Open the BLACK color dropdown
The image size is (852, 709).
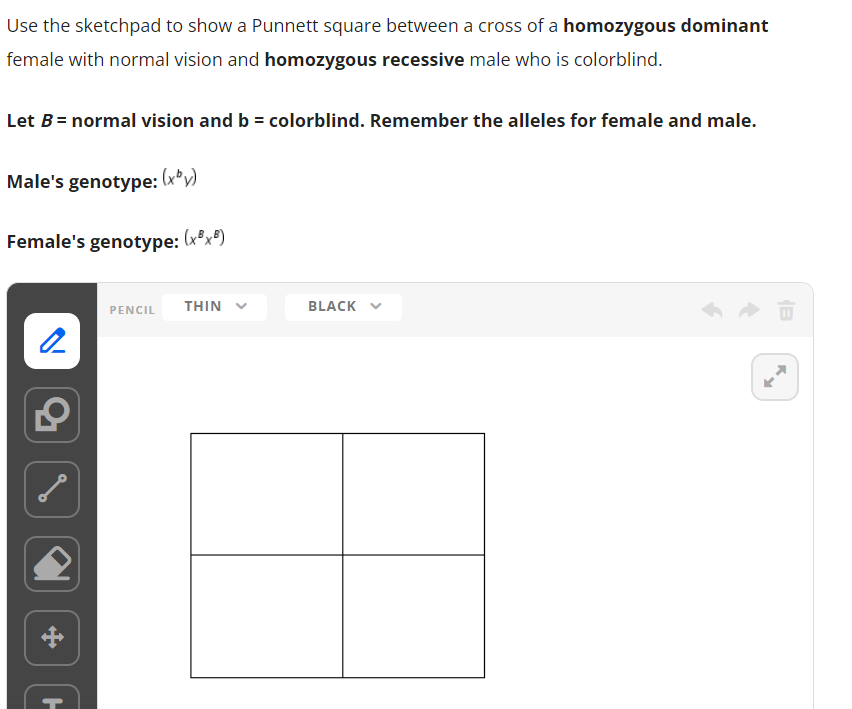click(x=343, y=306)
